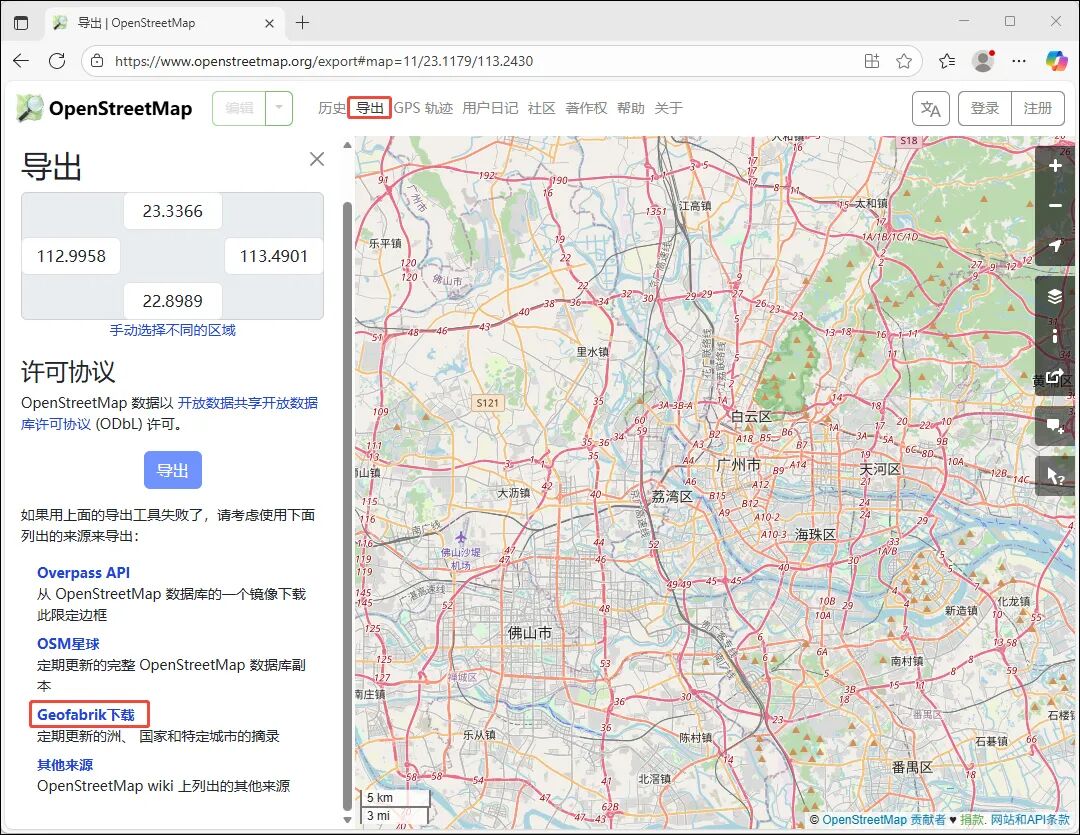This screenshot has width=1080, height=835.
Task: Close the 导出 sidebar panel
Action: (x=317, y=159)
